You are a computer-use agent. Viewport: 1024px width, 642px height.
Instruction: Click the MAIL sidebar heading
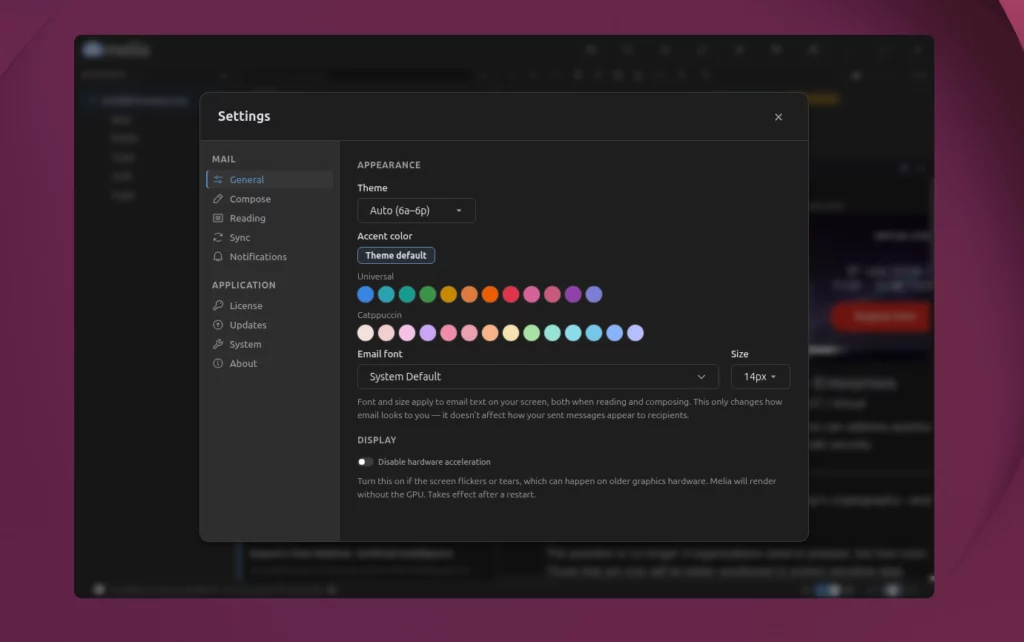point(223,159)
